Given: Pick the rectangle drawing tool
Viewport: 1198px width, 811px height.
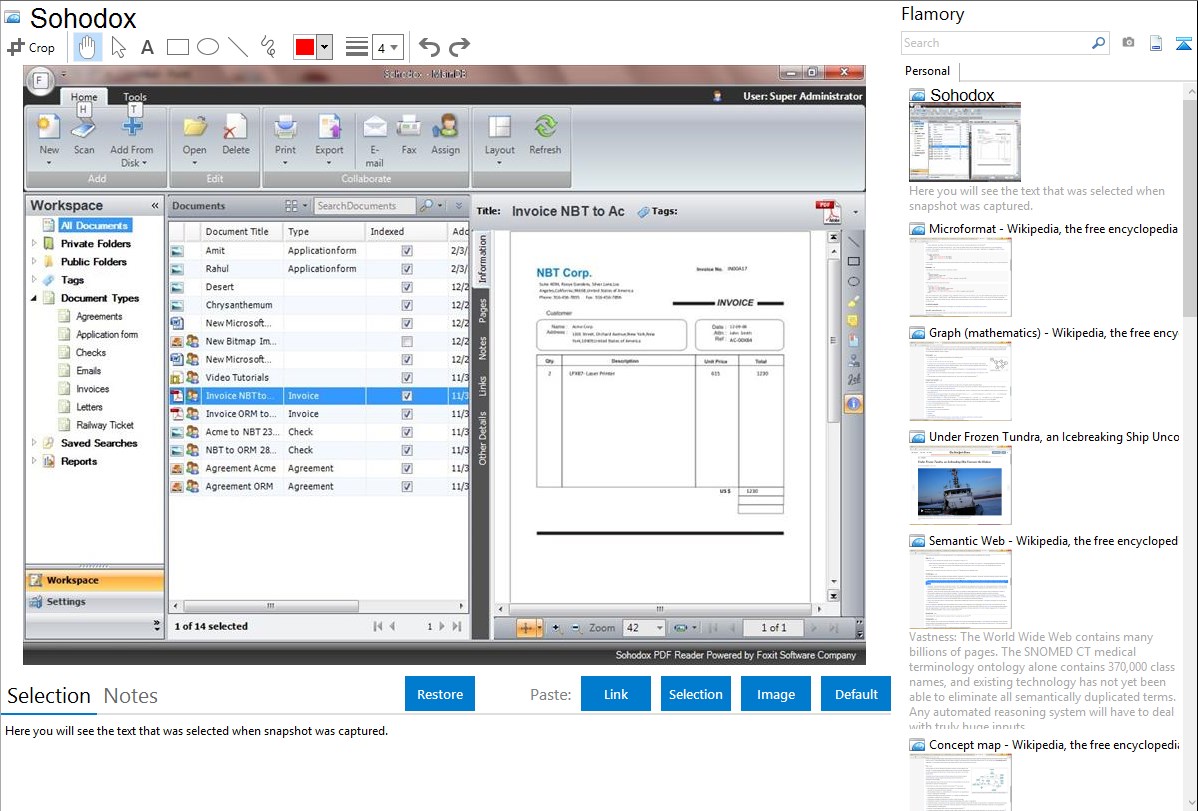Looking at the screenshot, I should 177,47.
